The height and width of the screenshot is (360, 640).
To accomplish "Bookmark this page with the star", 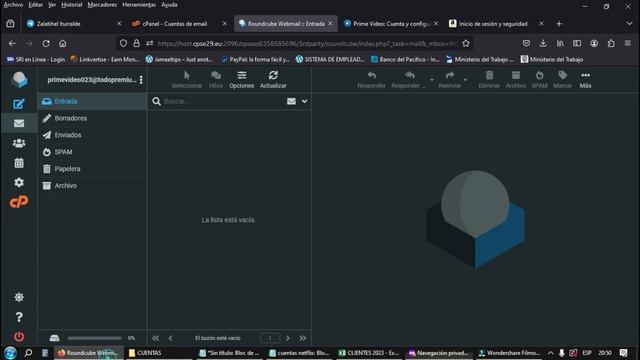I will [466, 43].
